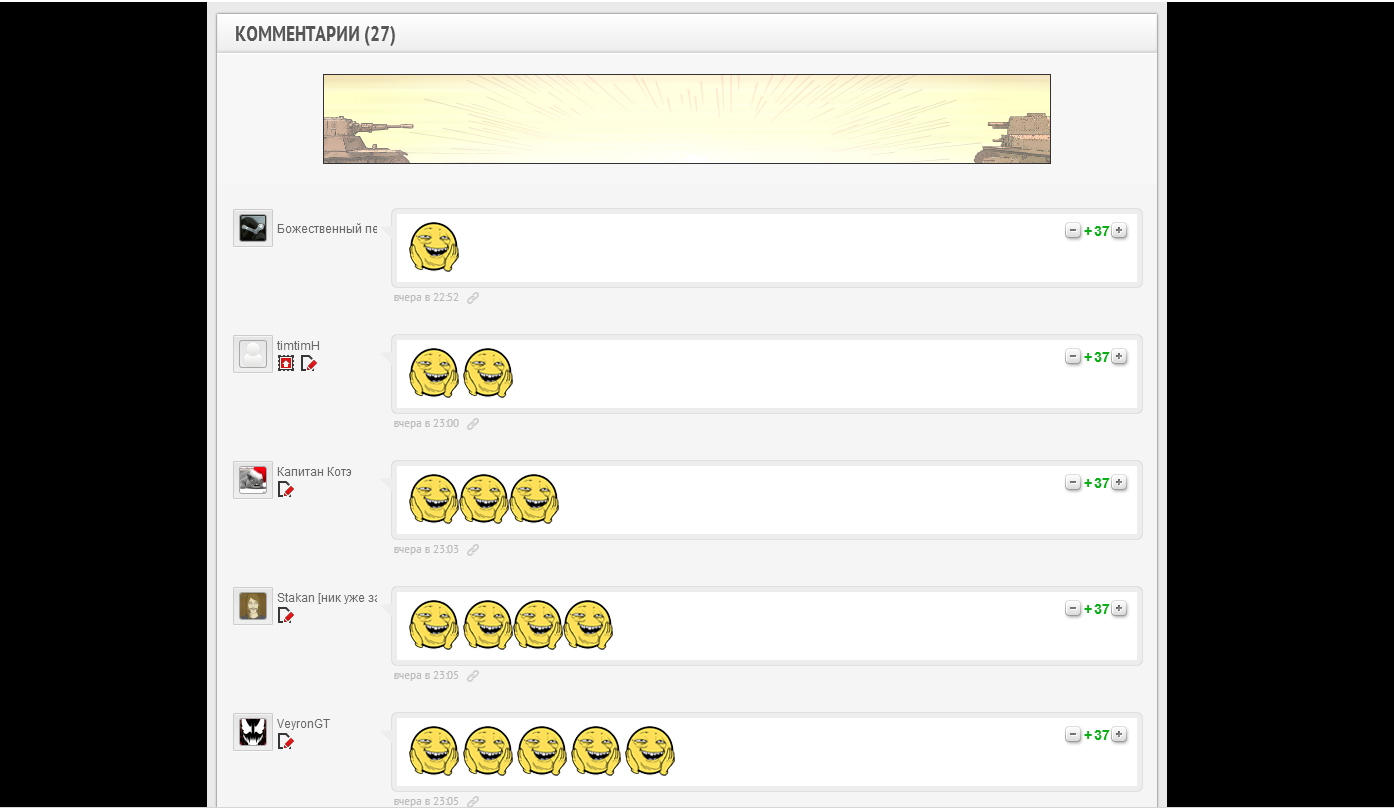
Task: Click the timestamp вчера в 23:03
Action: (426, 550)
